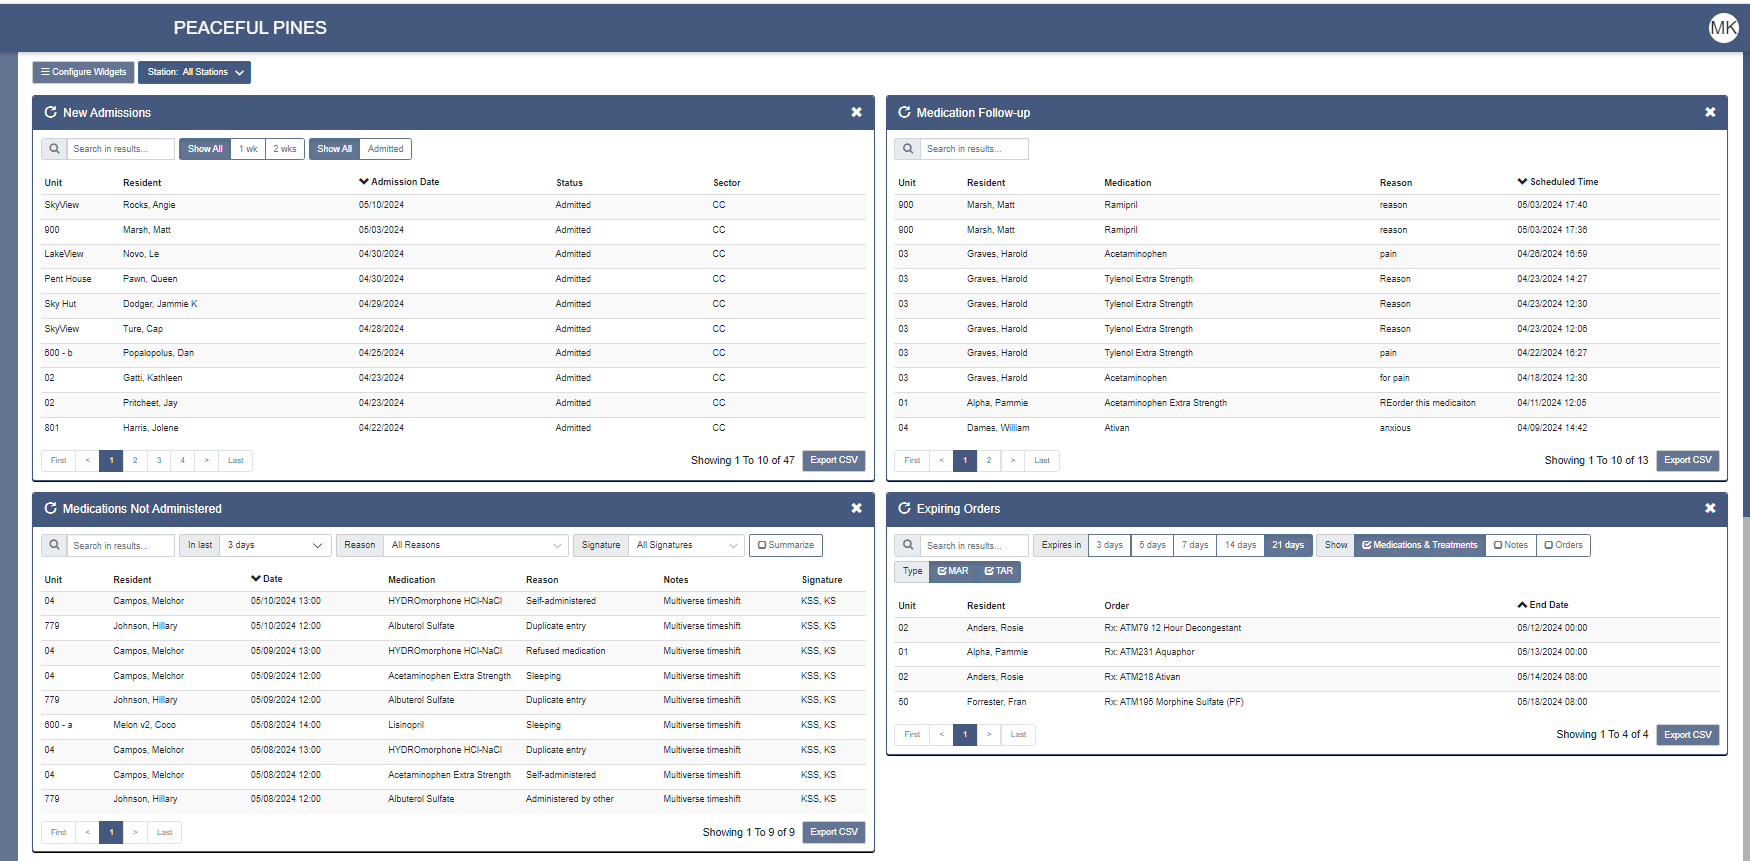Click Forrester, Fran in Expiring Orders
The height and width of the screenshot is (861, 1750).
(996, 702)
